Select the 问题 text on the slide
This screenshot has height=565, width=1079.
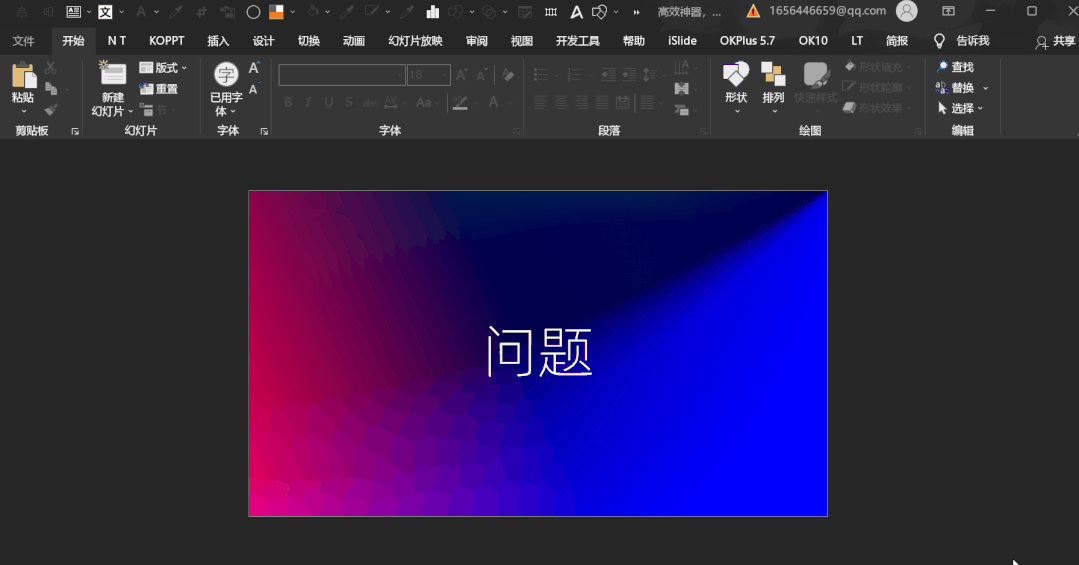540,352
